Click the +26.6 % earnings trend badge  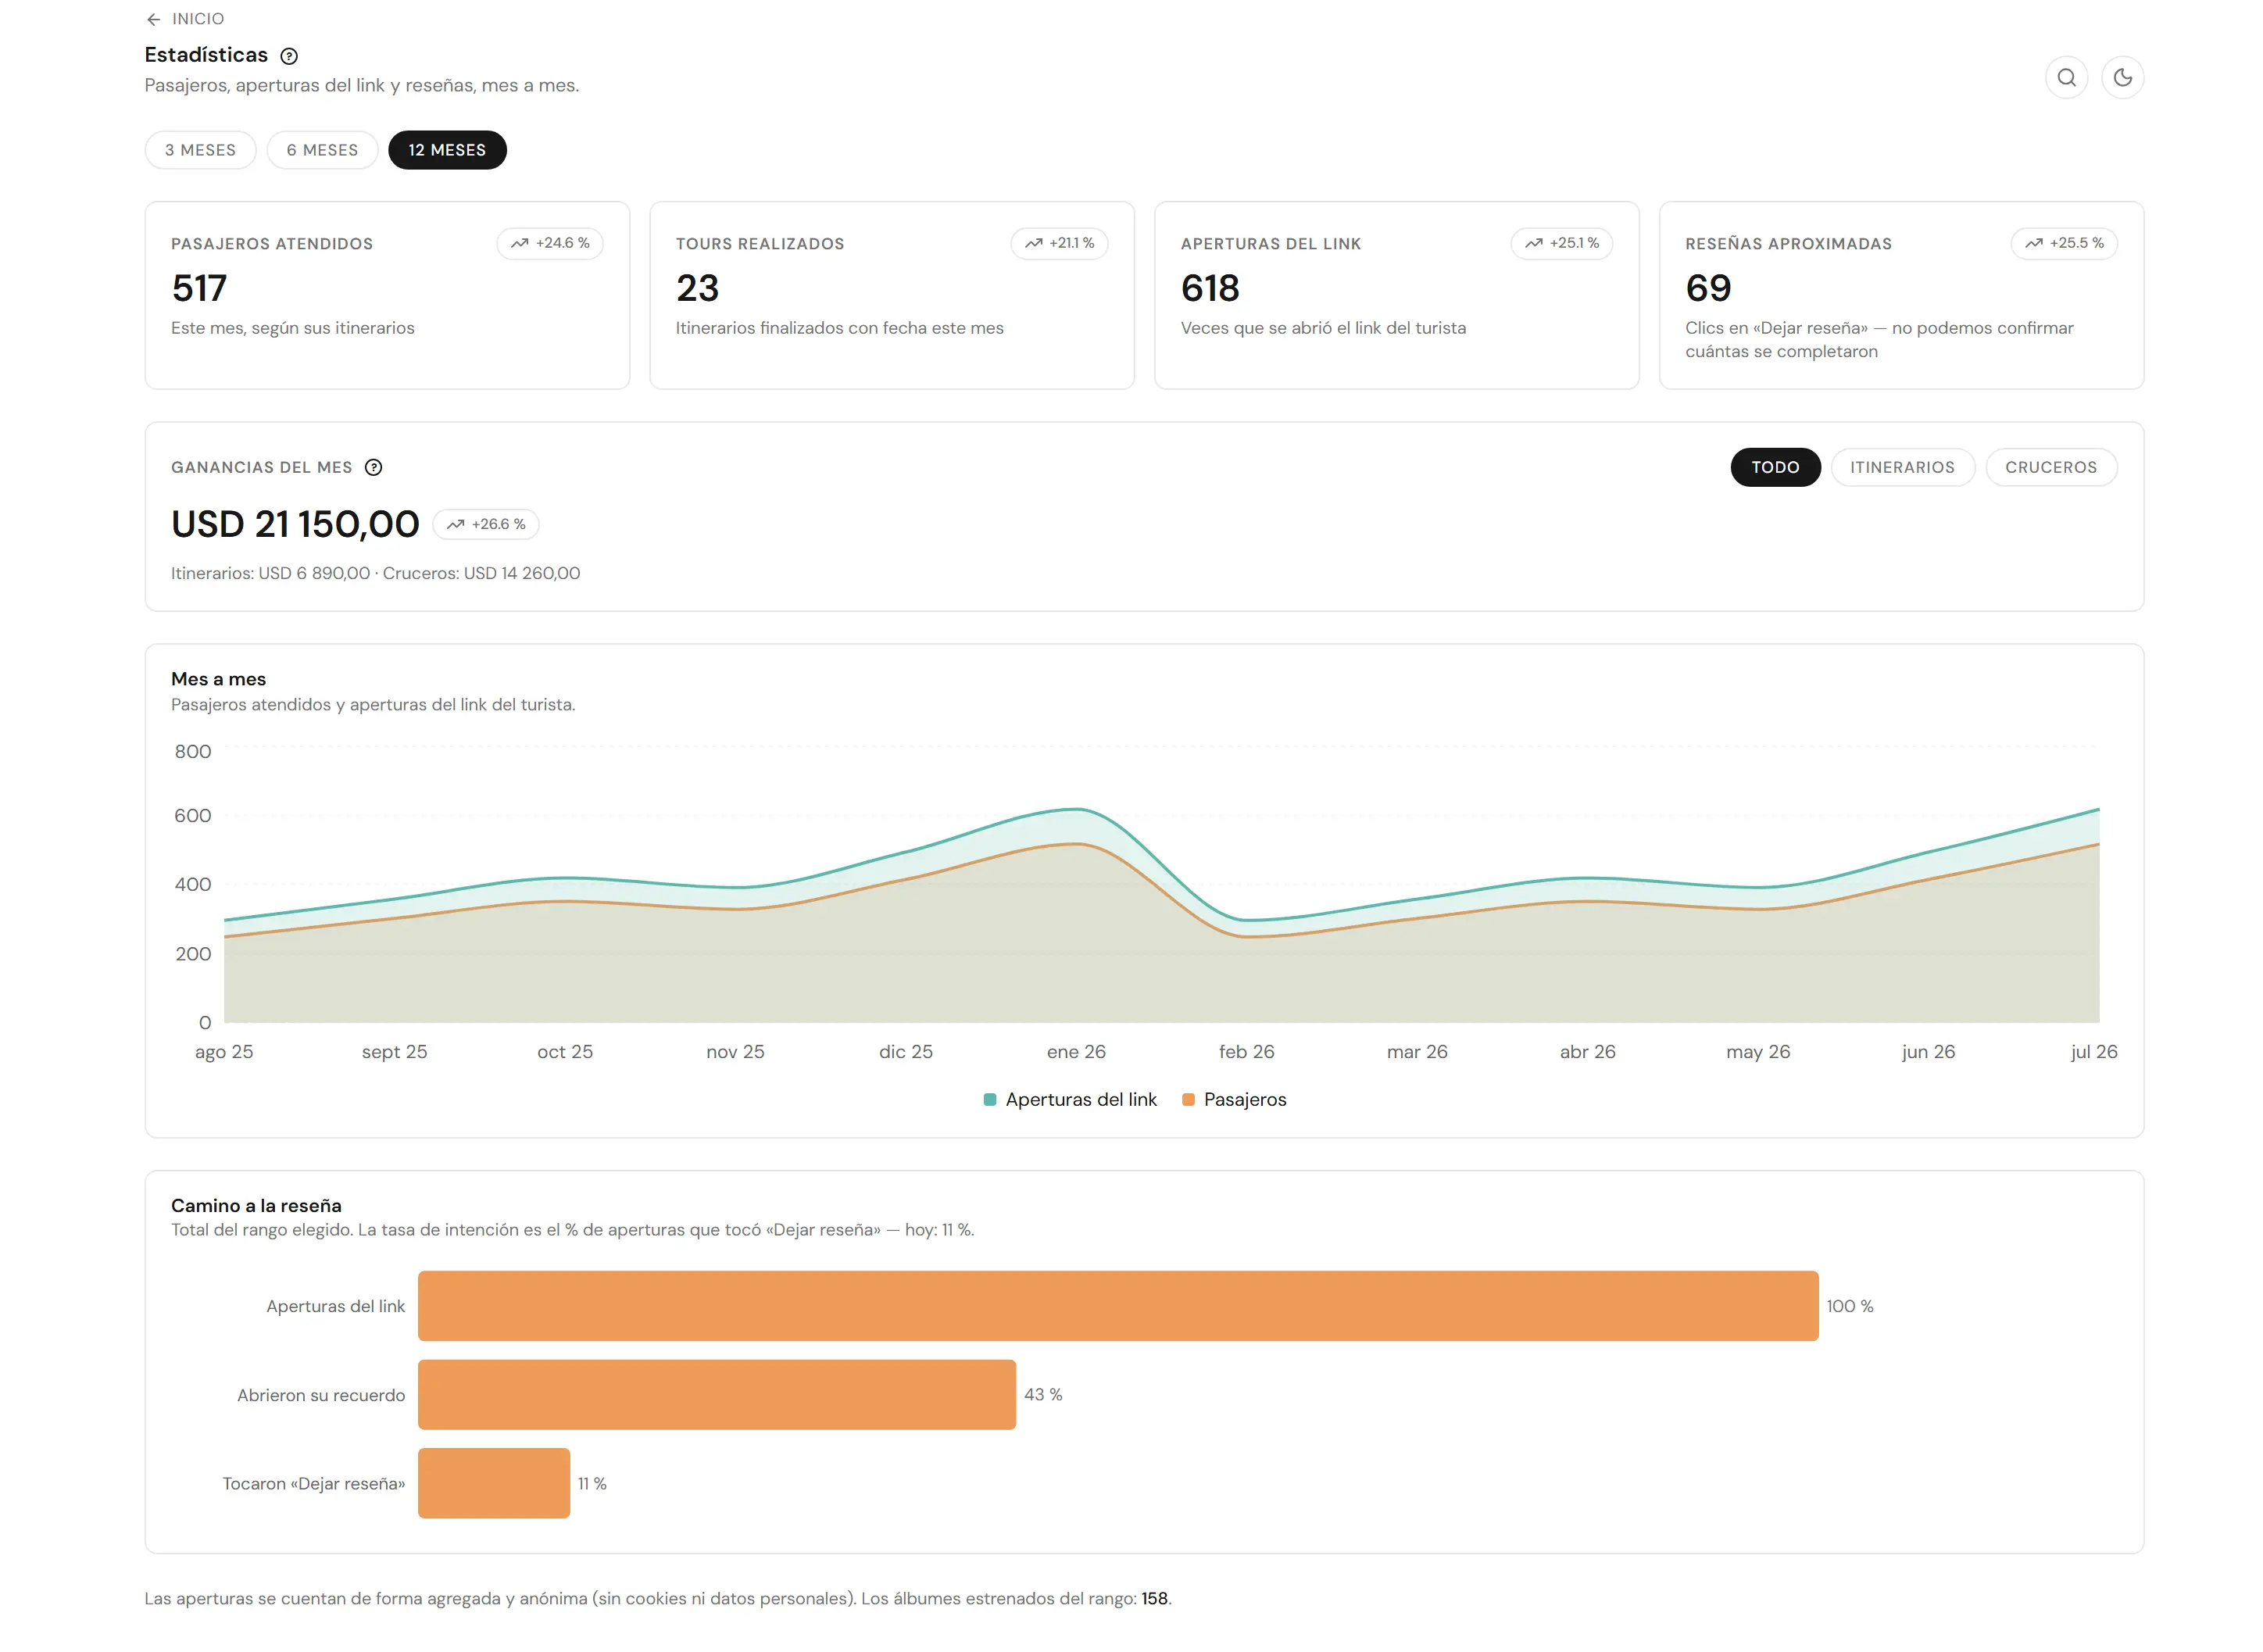coord(486,524)
